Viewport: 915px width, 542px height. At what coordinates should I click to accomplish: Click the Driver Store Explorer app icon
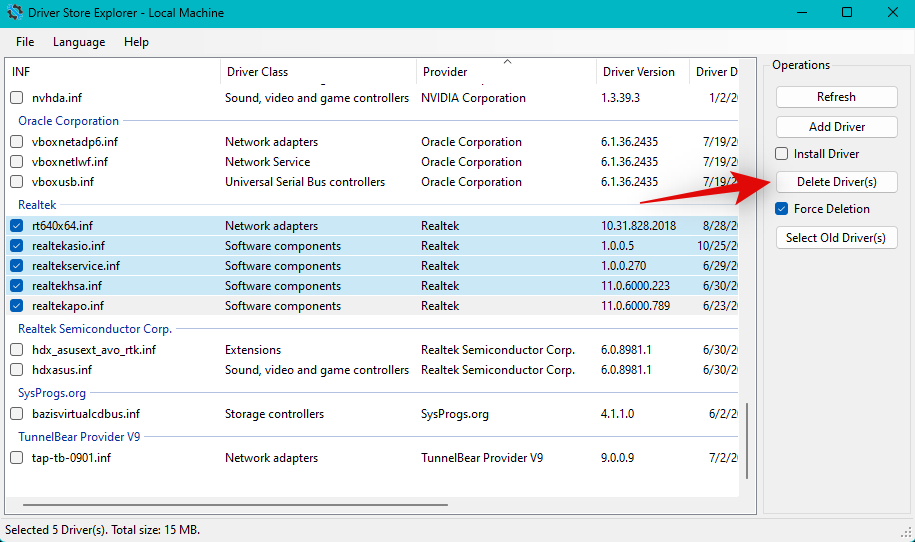pyautogui.click(x=15, y=13)
